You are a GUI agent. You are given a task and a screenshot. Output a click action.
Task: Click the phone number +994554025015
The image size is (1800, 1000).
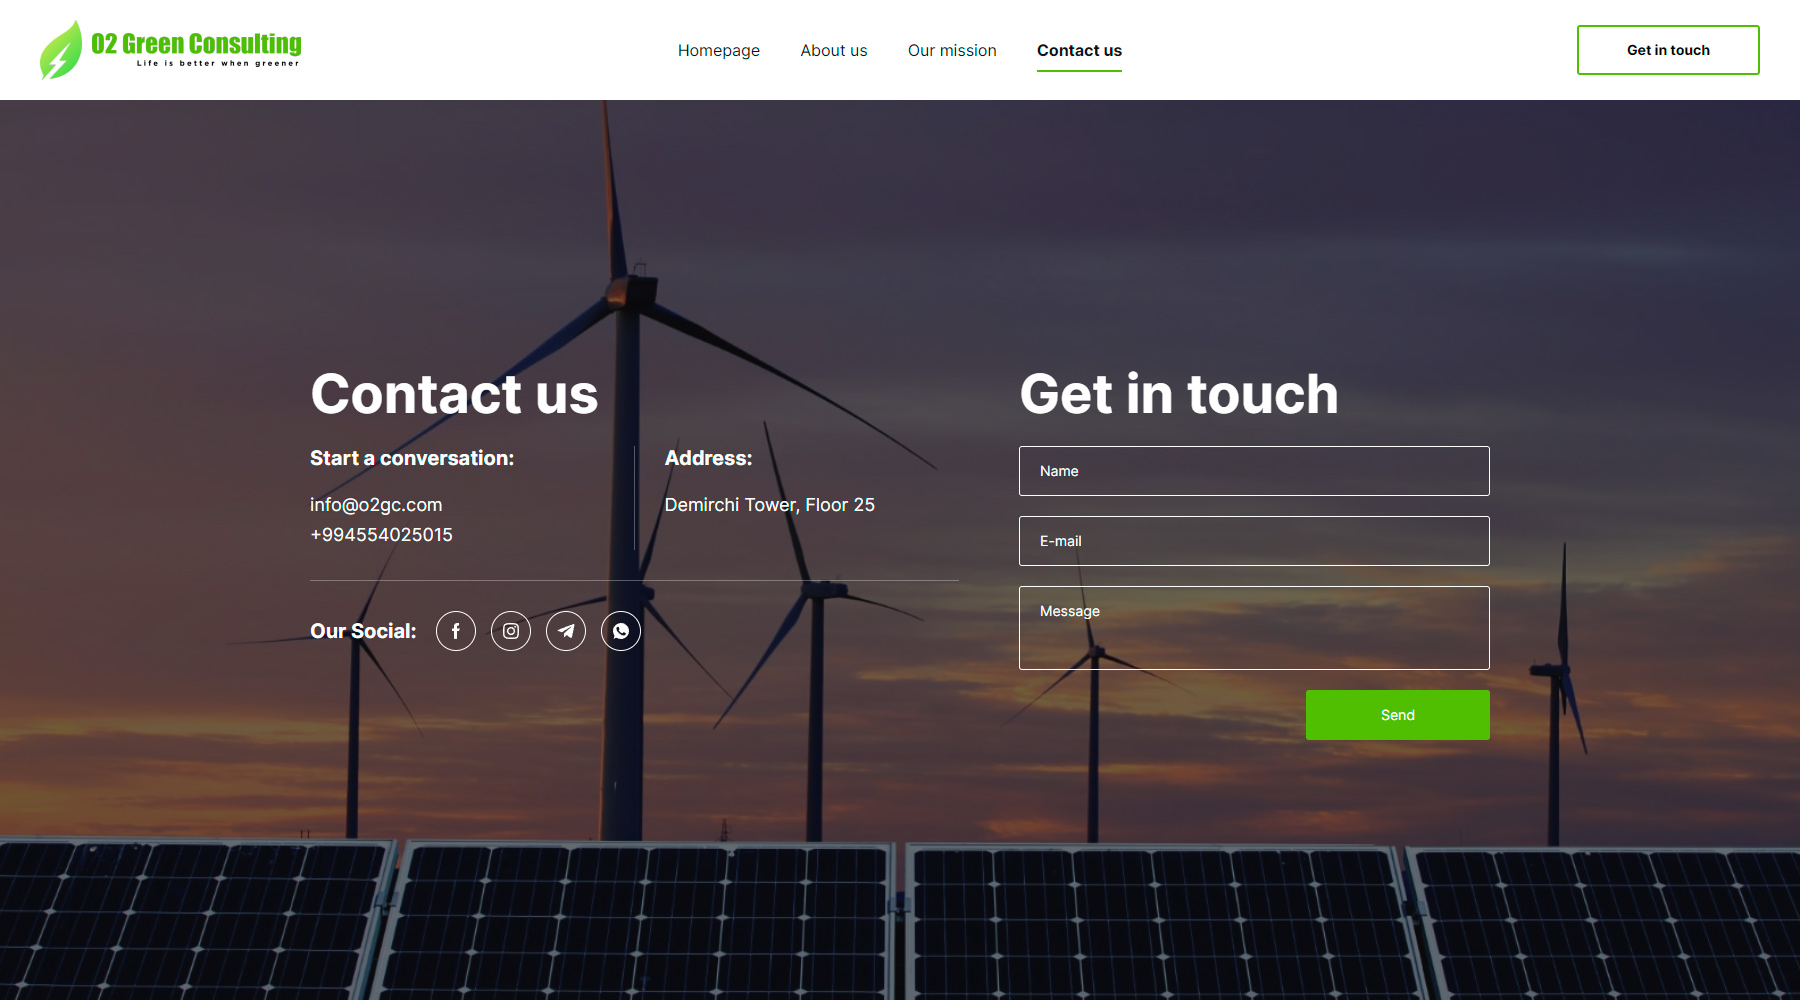[381, 535]
